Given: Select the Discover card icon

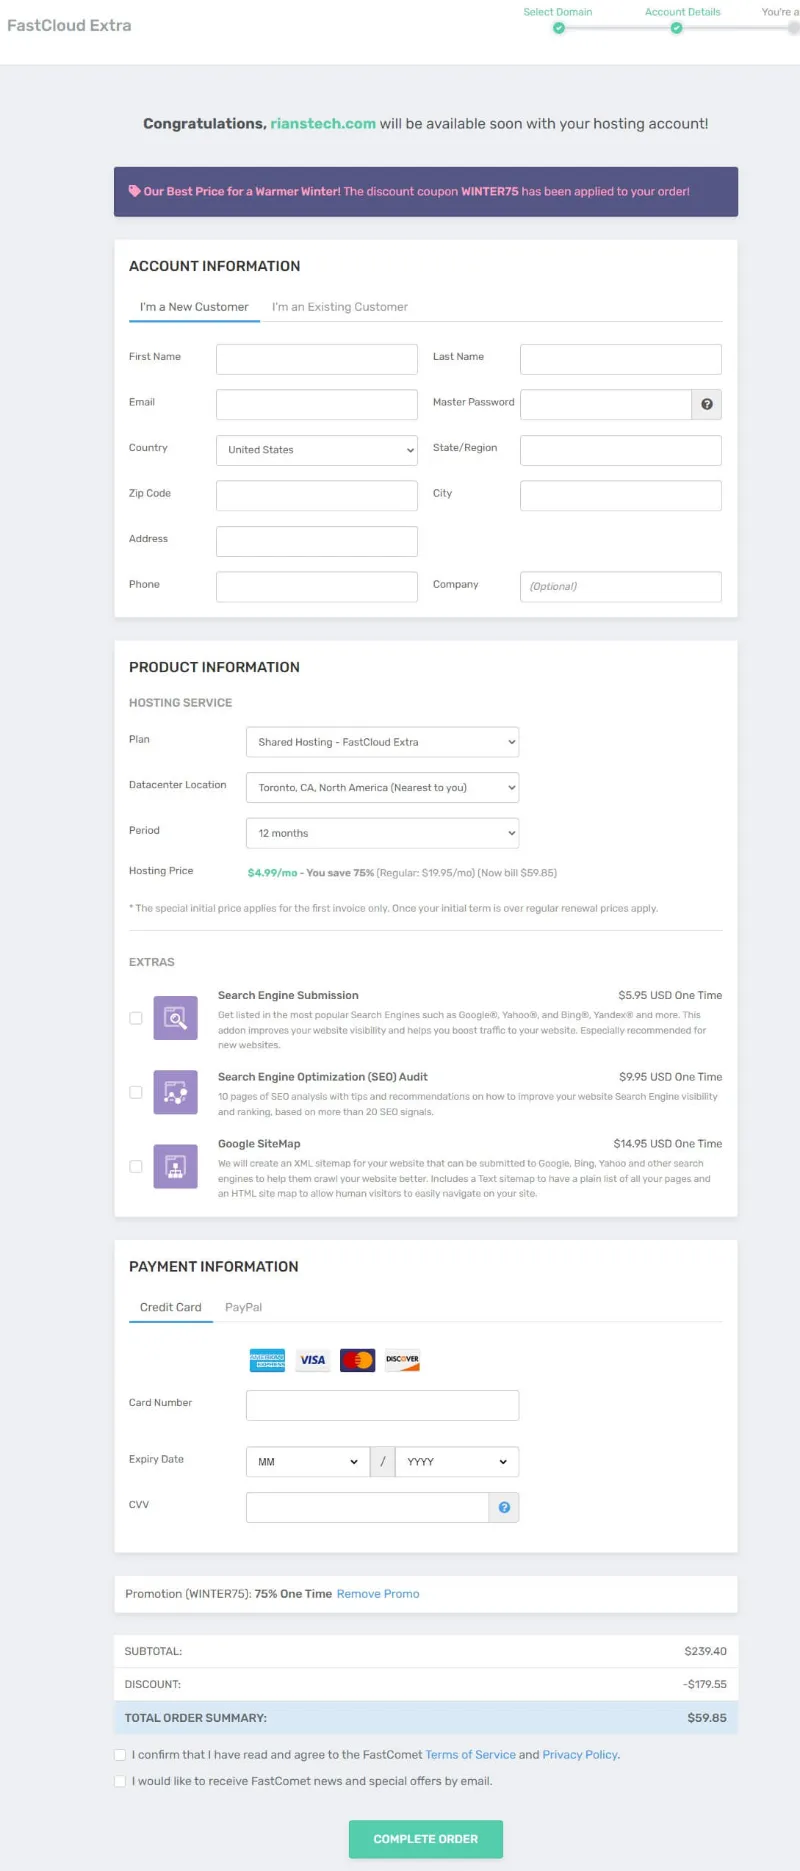Looking at the screenshot, I should [x=402, y=1359].
